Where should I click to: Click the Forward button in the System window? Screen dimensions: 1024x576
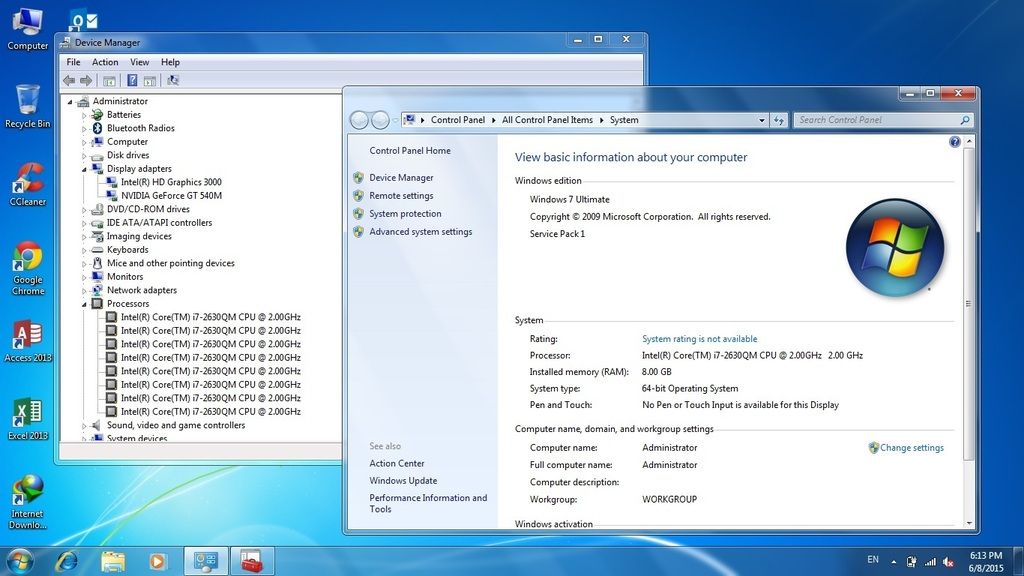[x=380, y=120]
